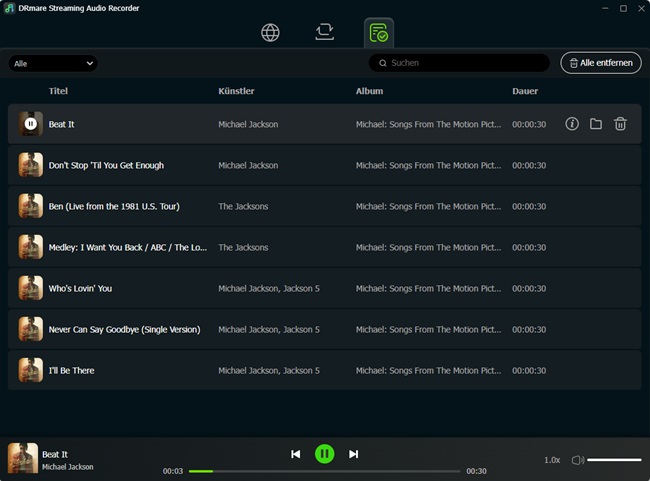Select the Don't Stop 'Til You Get Enough title

pos(106,165)
